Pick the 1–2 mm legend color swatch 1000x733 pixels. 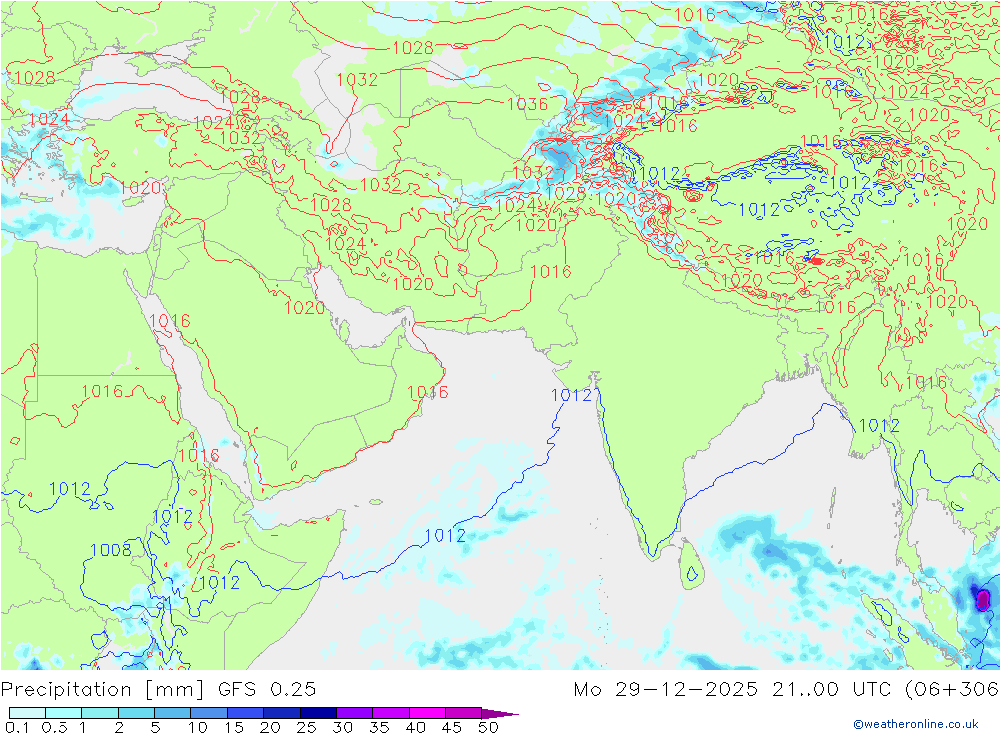tap(100, 713)
